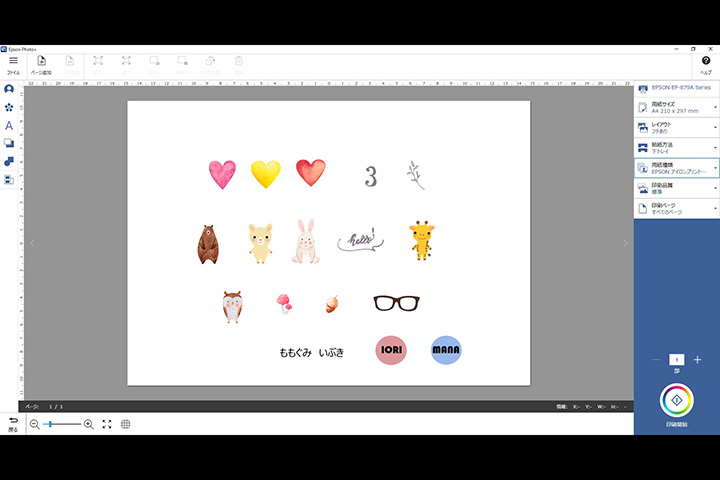Select the giraffe illustration on canvas

tap(421, 240)
